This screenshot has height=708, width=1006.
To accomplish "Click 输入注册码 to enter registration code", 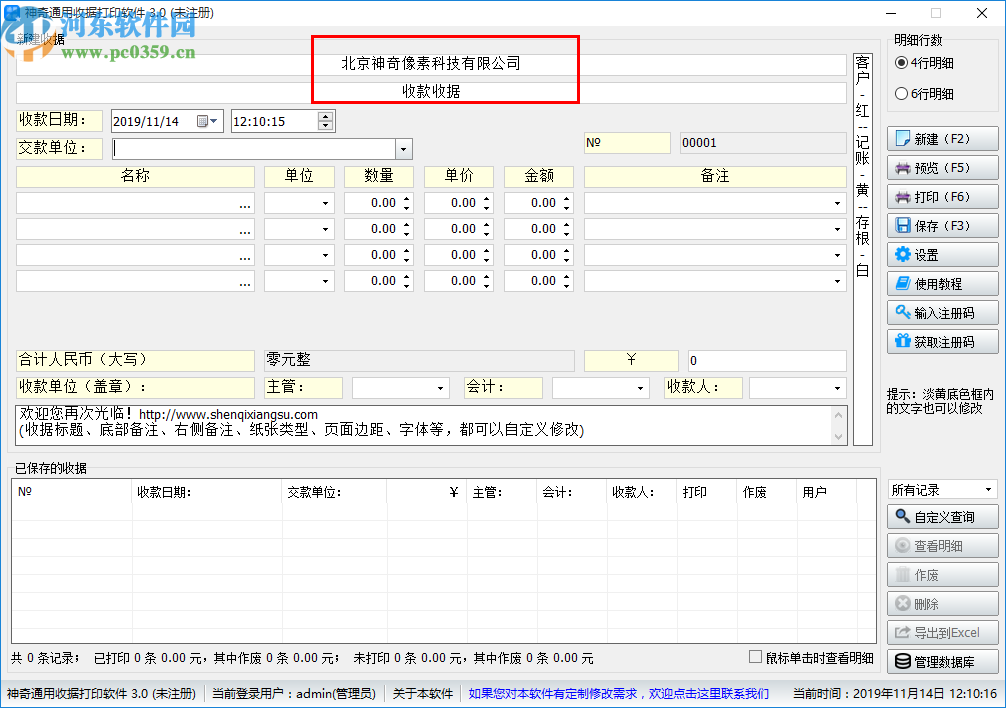I will click(x=941, y=312).
